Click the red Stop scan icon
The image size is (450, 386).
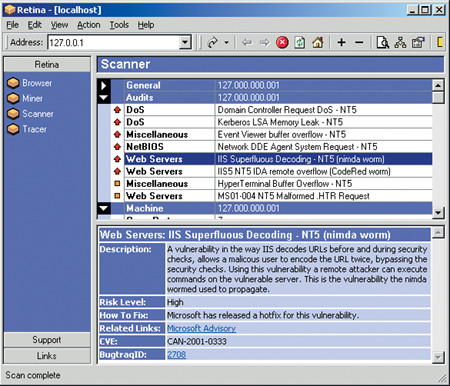[282, 43]
